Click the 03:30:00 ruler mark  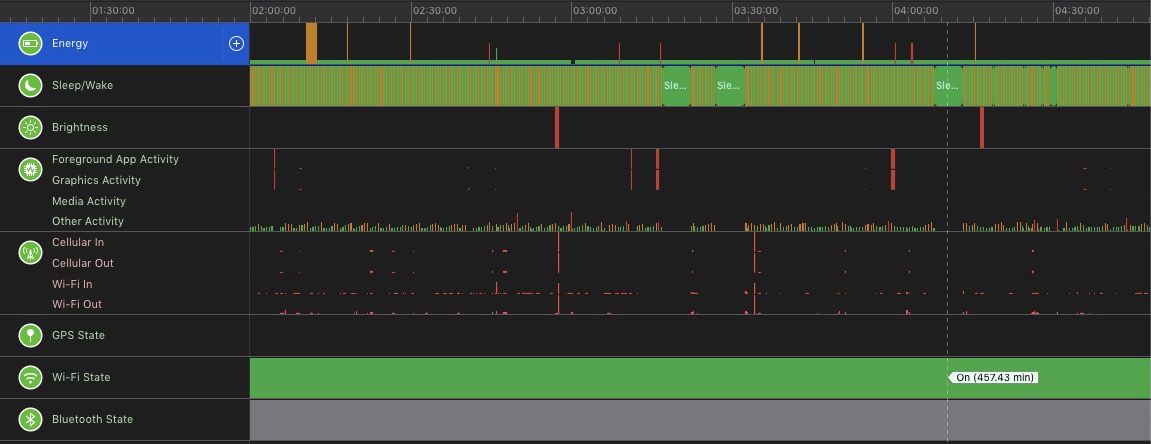point(756,11)
